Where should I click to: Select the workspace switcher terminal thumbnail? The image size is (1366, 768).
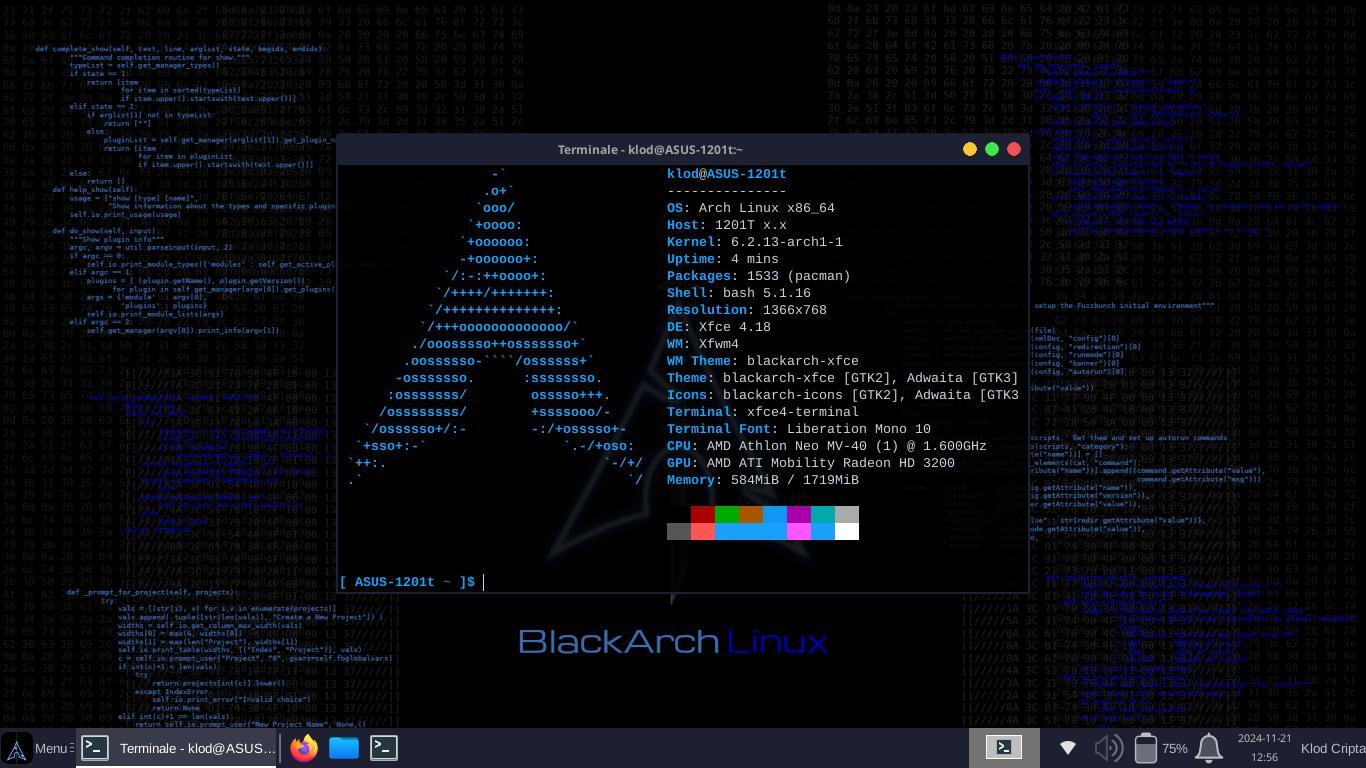1004,747
